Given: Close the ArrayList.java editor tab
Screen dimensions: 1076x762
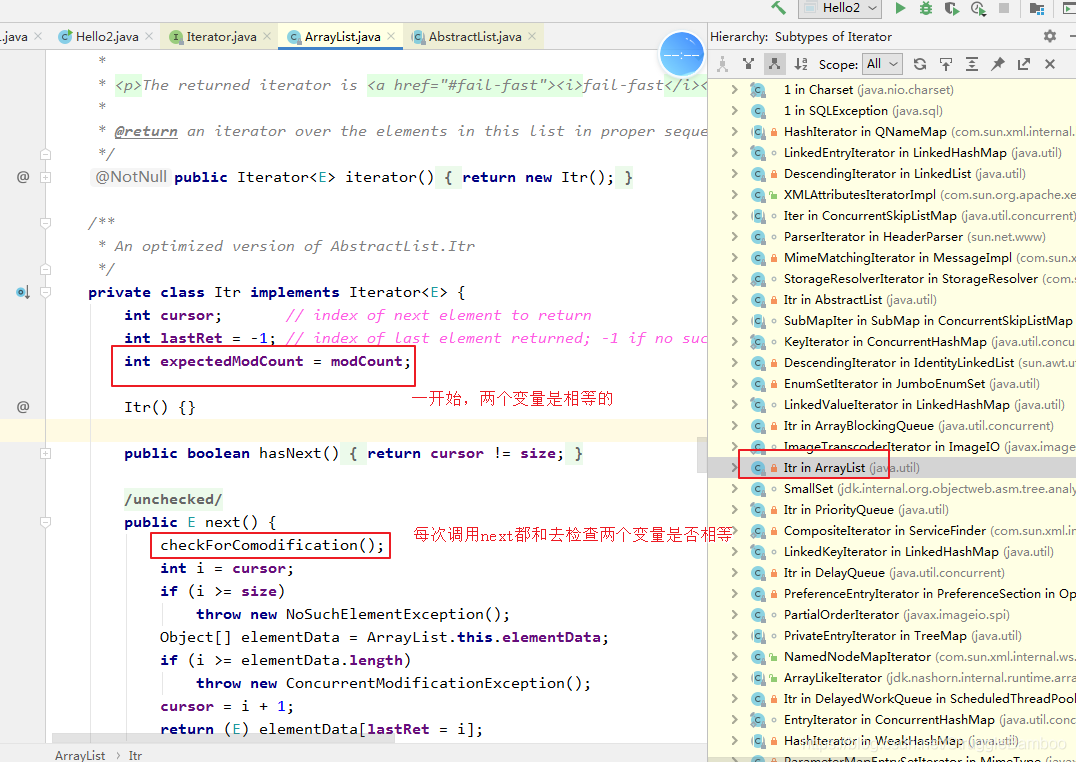Looking at the screenshot, I should pyautogui.click(x=391, y=36).
